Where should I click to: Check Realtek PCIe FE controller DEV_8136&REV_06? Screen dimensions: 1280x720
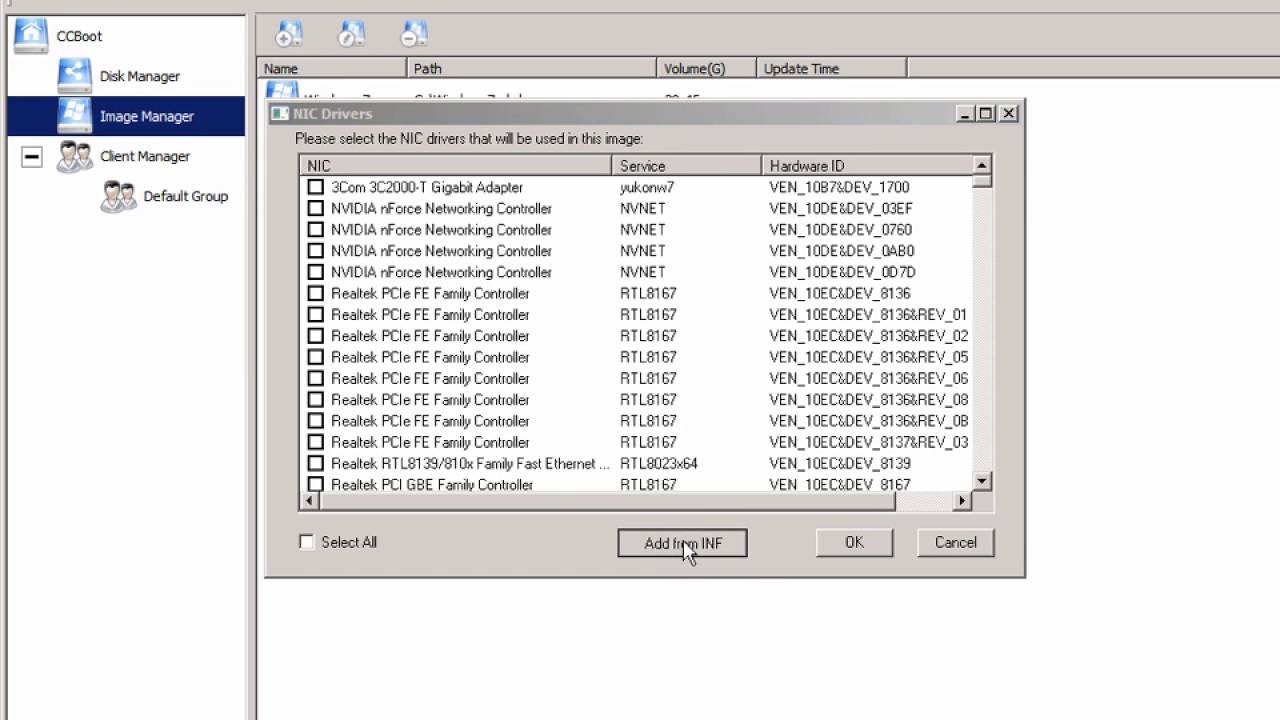tap(316, 378)
